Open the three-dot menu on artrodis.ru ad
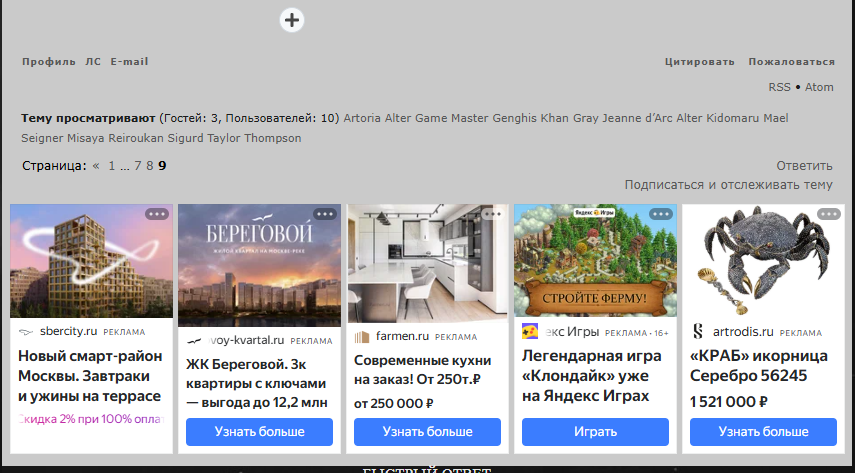 pyautogui.click(x=829, y=214)
